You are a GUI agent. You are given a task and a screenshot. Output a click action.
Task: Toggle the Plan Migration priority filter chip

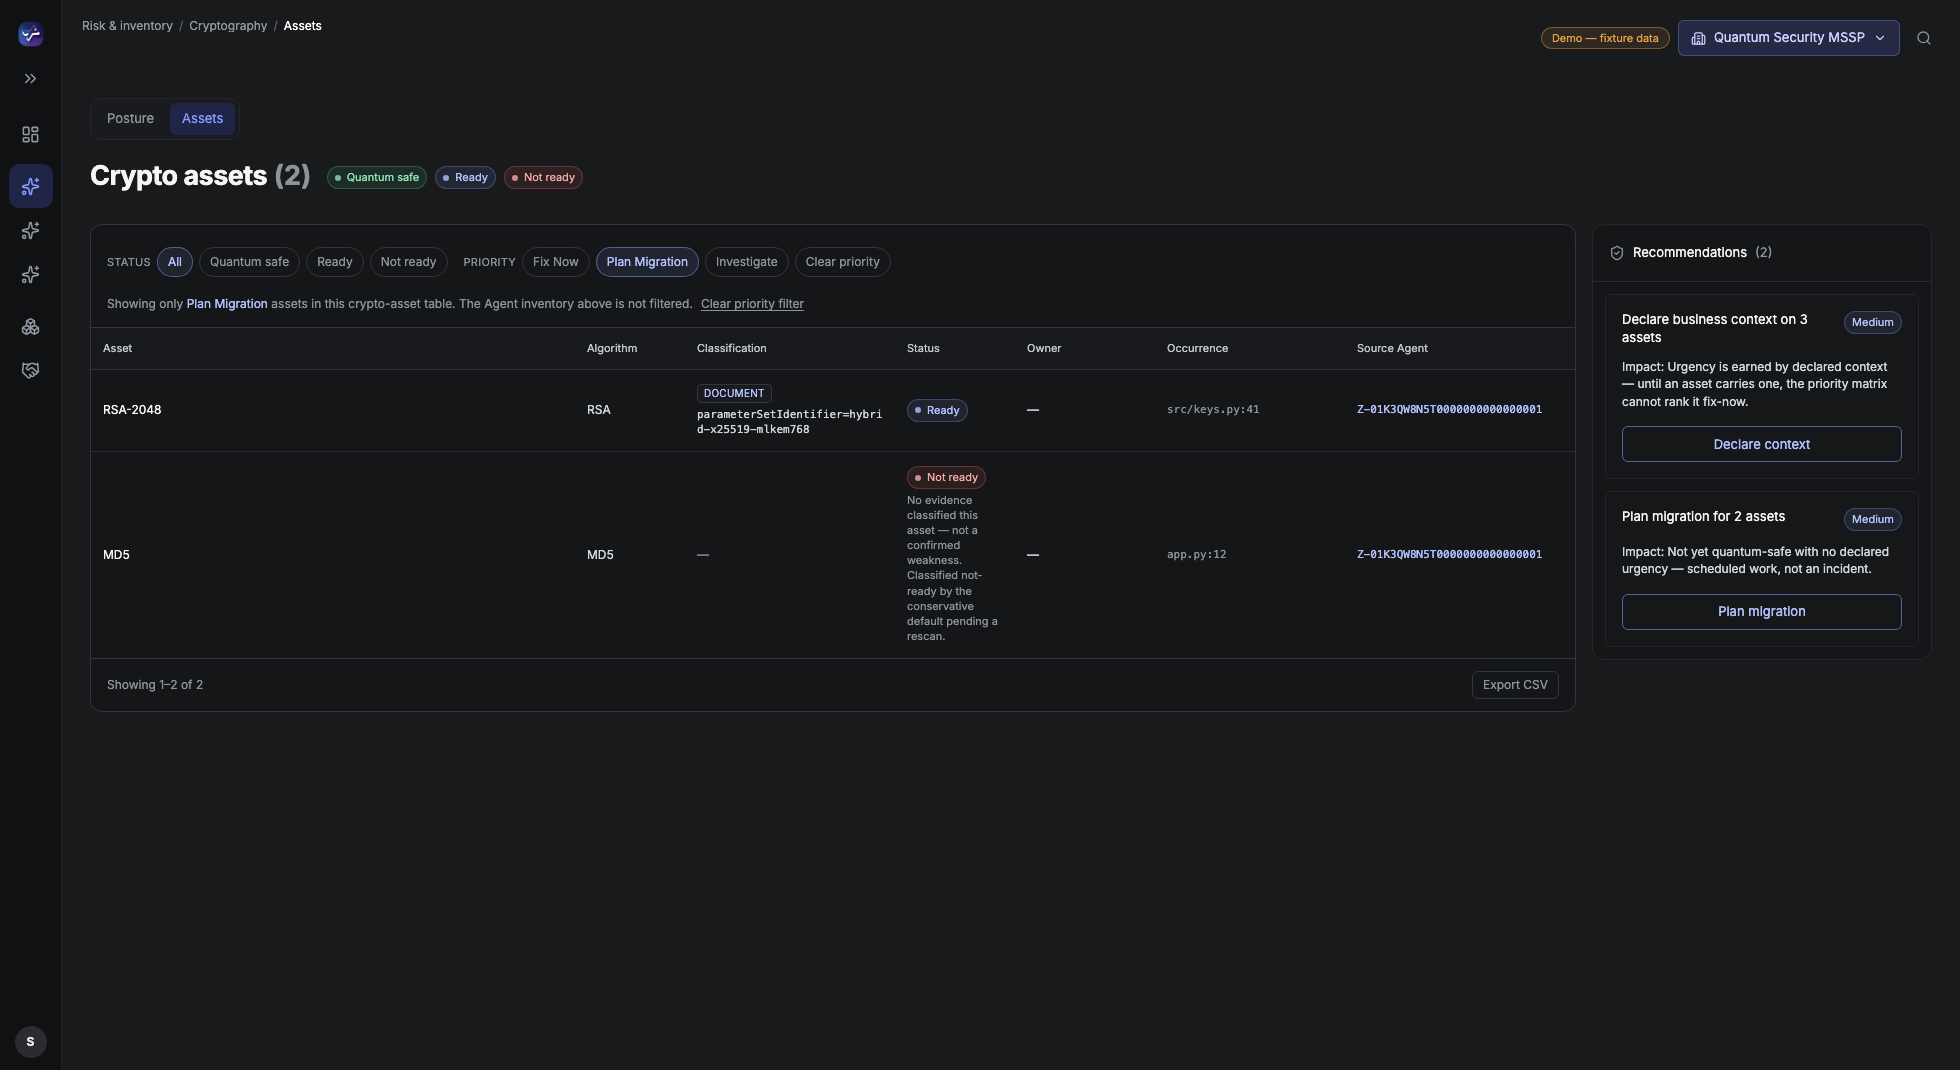pos(647,262)
